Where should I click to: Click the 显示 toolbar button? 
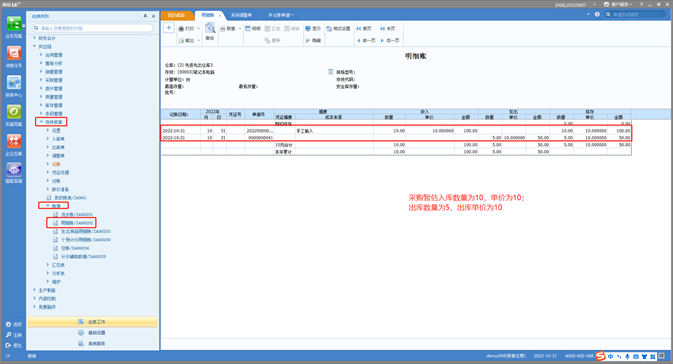(x=313, y=28)
